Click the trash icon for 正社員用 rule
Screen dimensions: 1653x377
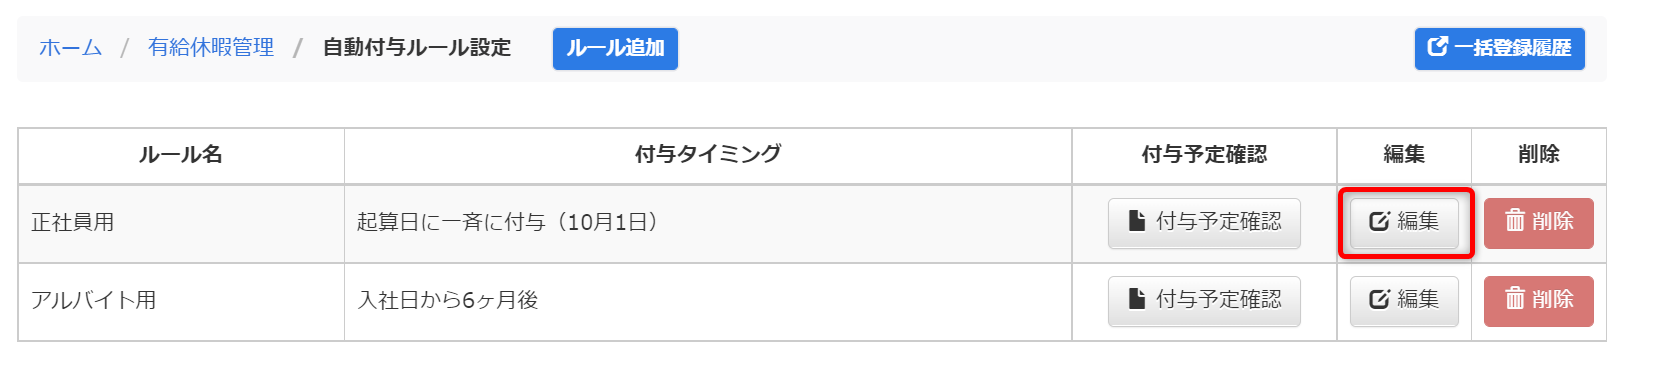(1515, 220)
